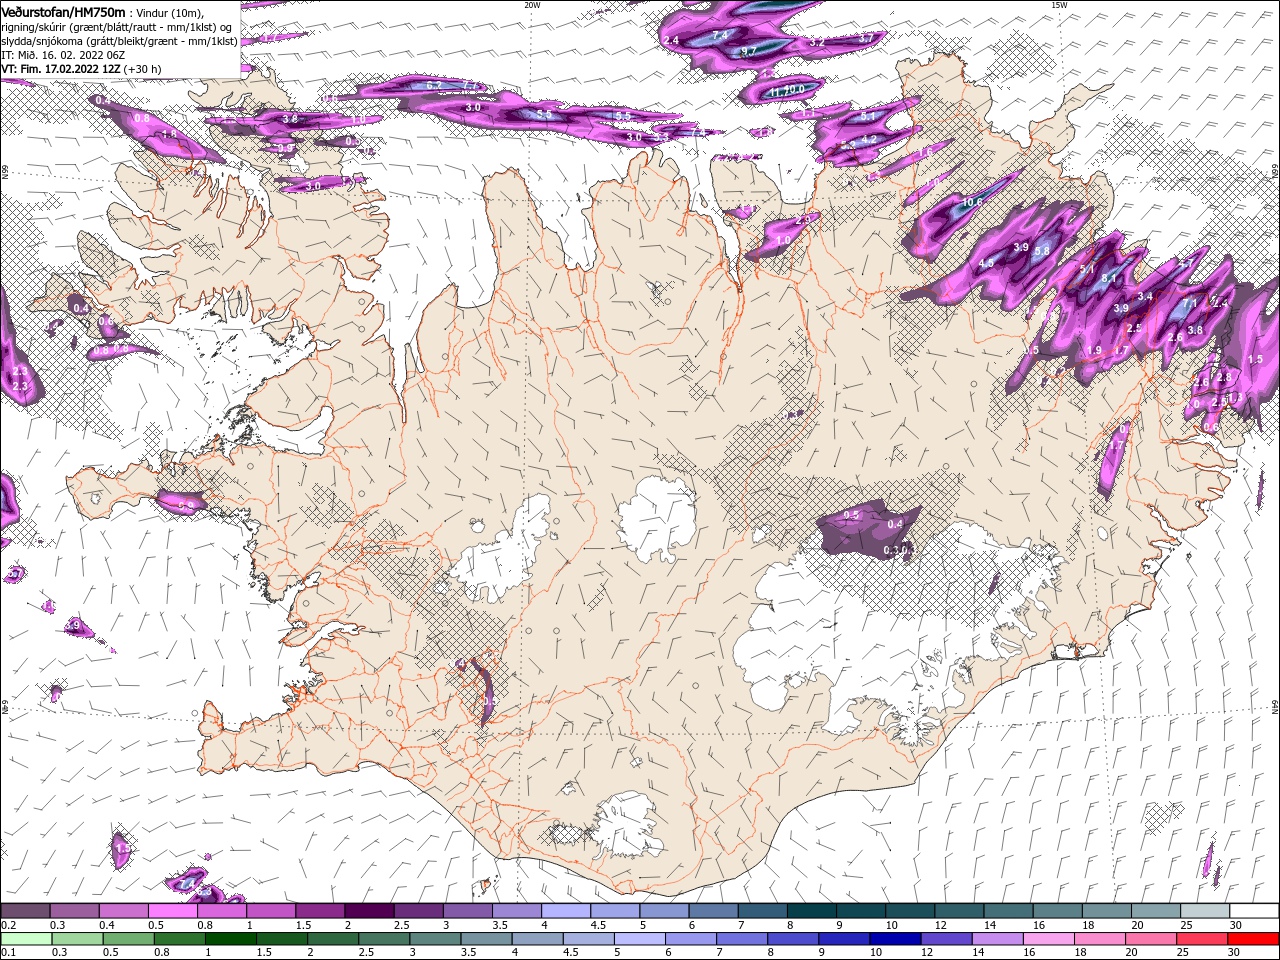
Task: Click the palest green 0.1 swatch on rain scale
Action: (26, 939)
